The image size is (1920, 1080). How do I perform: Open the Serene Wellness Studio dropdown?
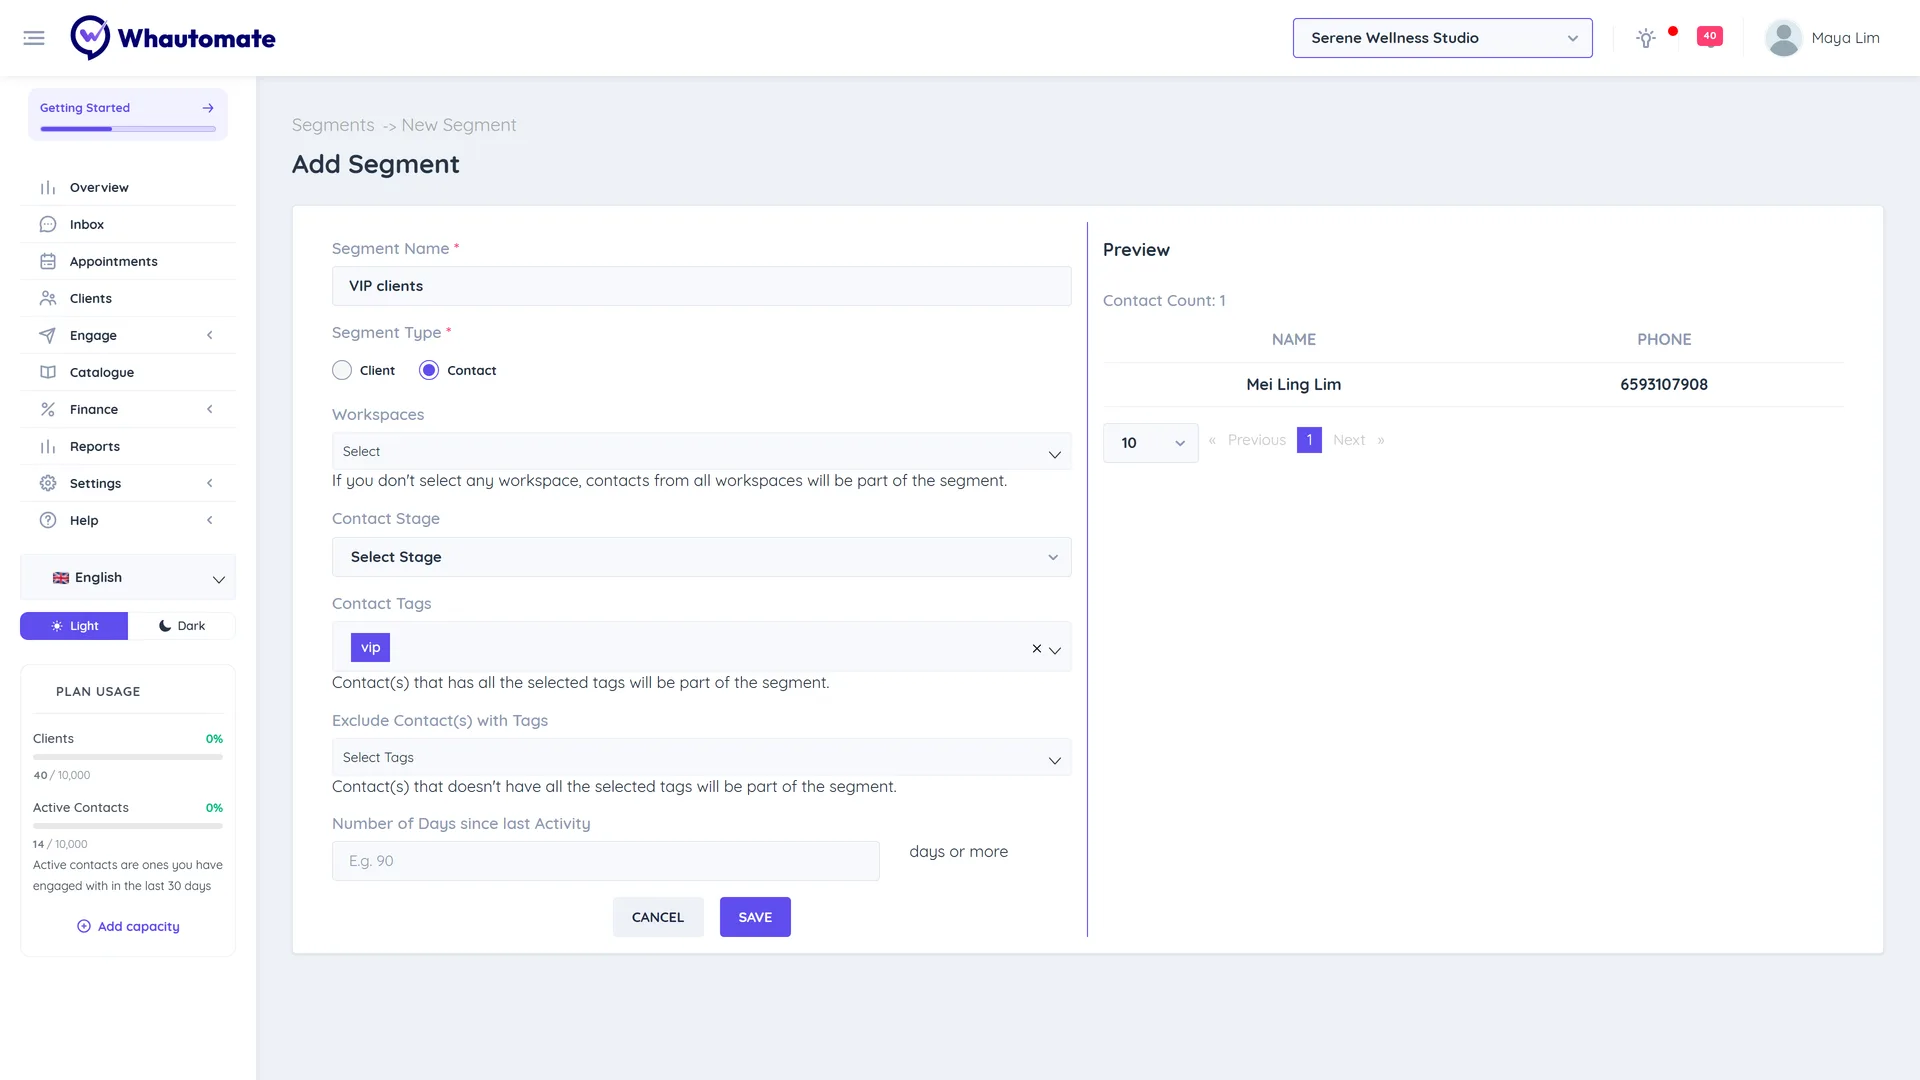[1442, 38]
